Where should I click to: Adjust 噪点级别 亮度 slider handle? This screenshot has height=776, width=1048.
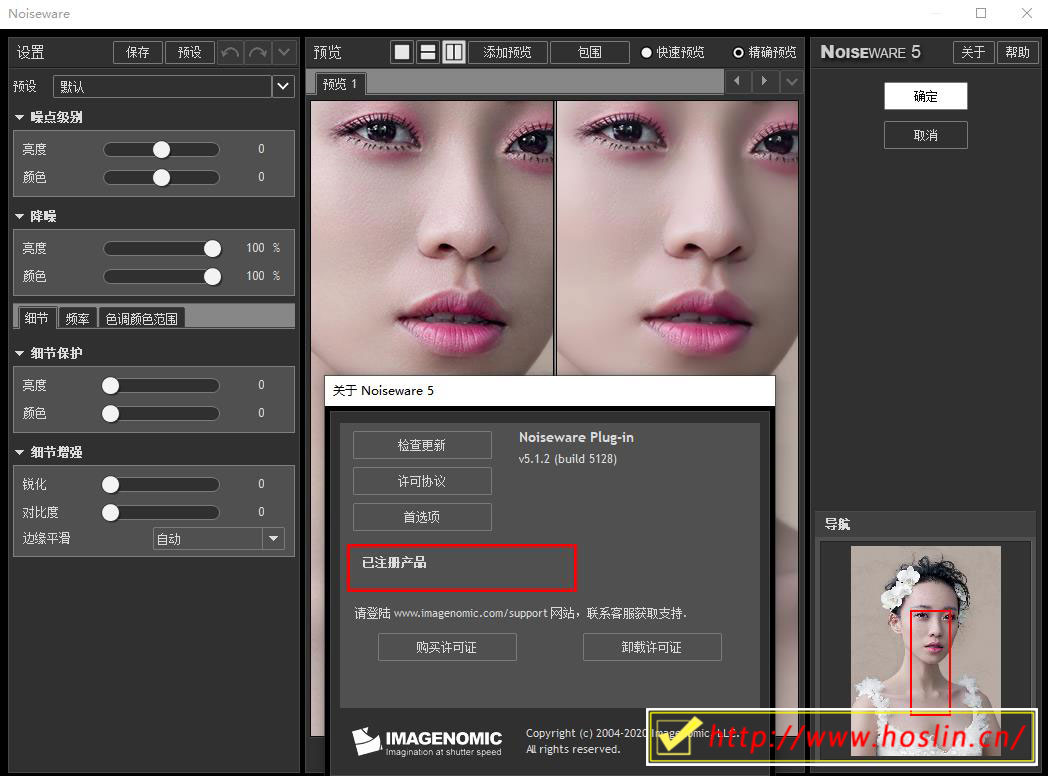point(161,150)
